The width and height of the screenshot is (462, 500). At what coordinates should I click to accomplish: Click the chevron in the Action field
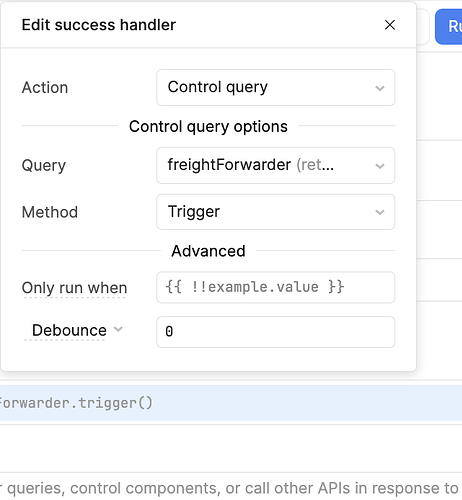pos(380,88)
